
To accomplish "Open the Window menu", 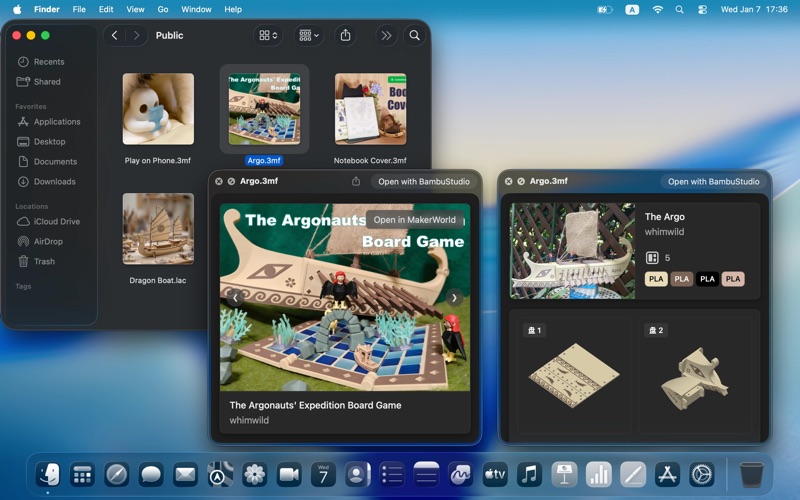I will click(x=196, y=9).
